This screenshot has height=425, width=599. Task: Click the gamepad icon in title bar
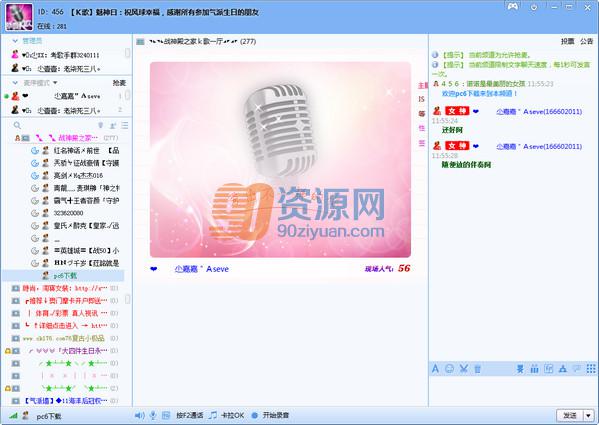pyautogui.click(x=513, y=6)
